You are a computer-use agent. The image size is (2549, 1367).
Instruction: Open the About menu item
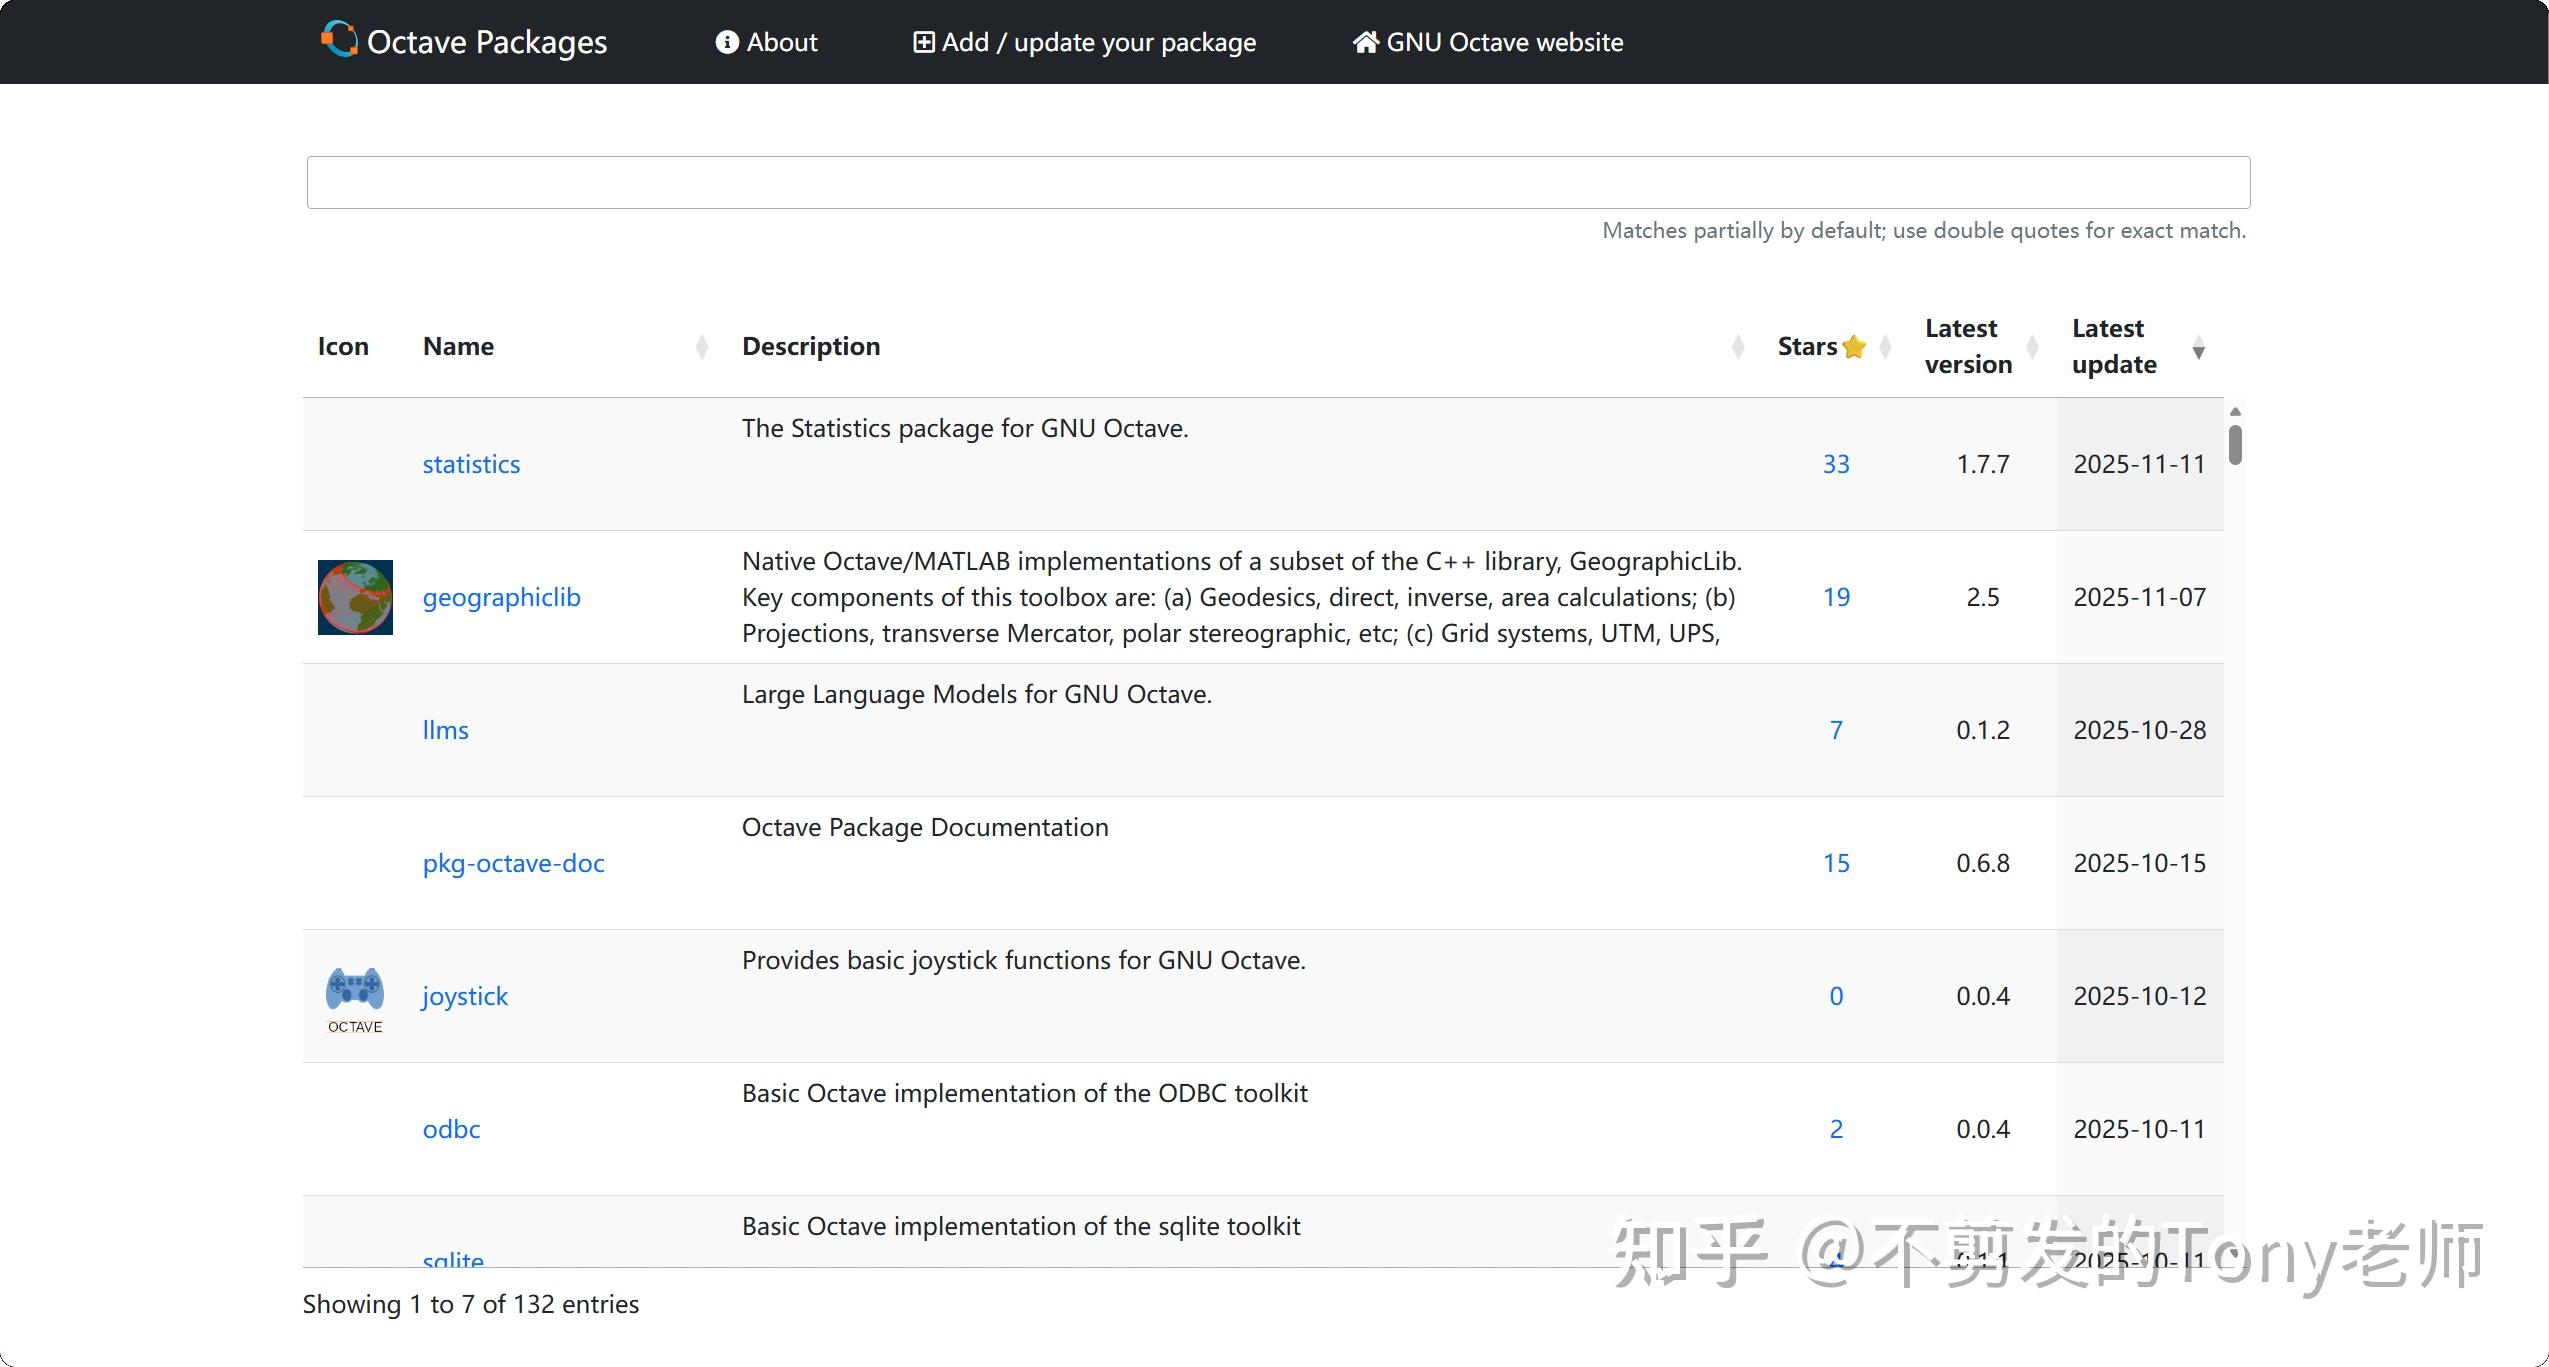point(766,42)
